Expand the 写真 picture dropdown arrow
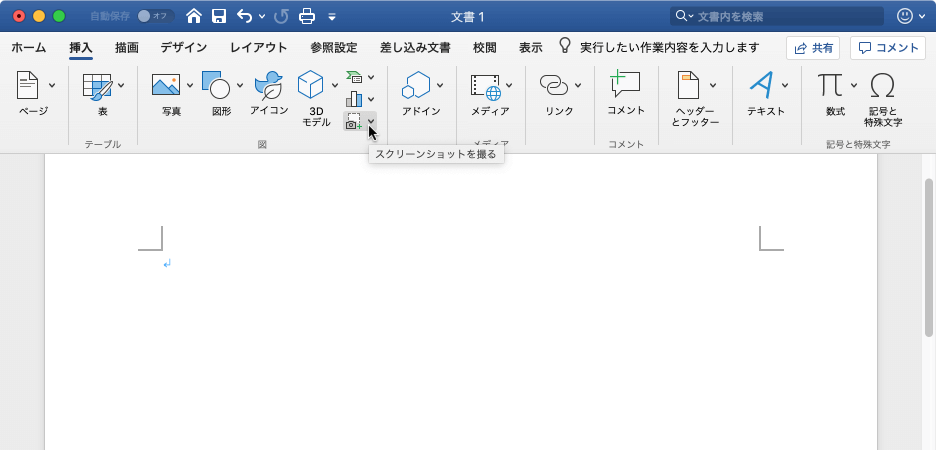 190,85
